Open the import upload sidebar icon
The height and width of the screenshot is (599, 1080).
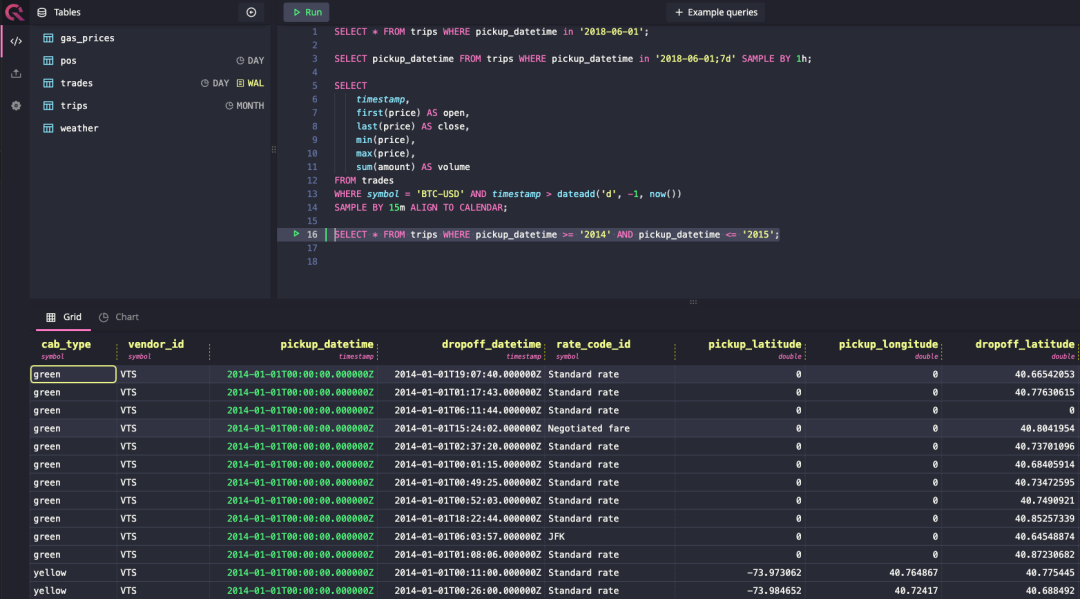click(x=16, y=74)
